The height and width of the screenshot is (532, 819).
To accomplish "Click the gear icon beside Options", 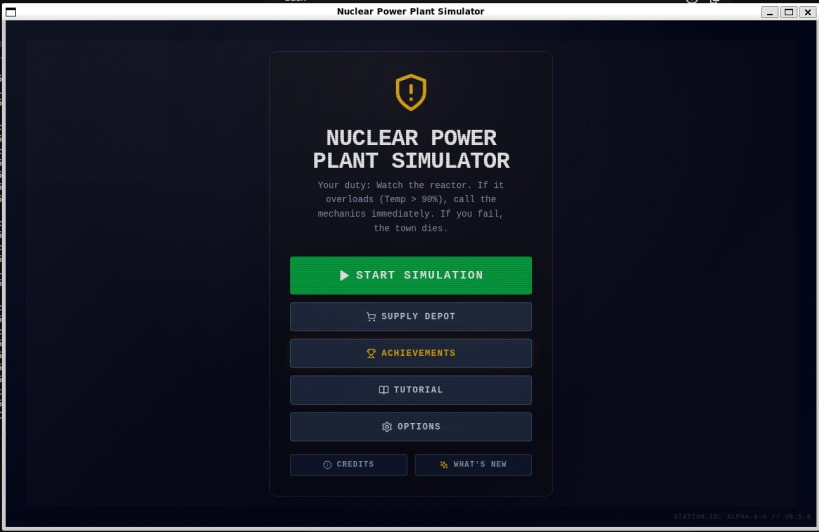I will click(x=387, y=427).
